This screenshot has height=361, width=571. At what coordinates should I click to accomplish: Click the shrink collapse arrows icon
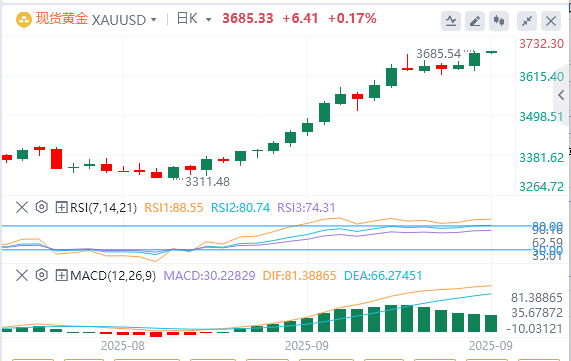(527, 21)
